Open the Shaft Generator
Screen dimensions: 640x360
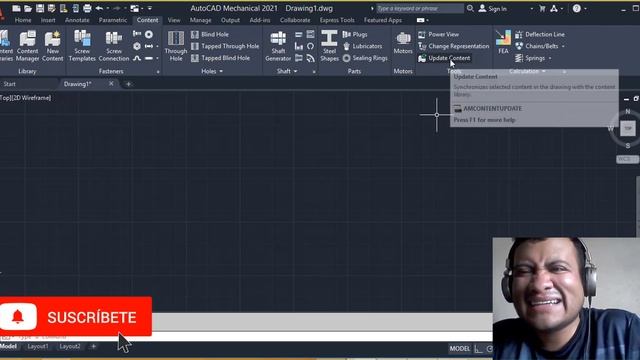[x=278, y=46]
